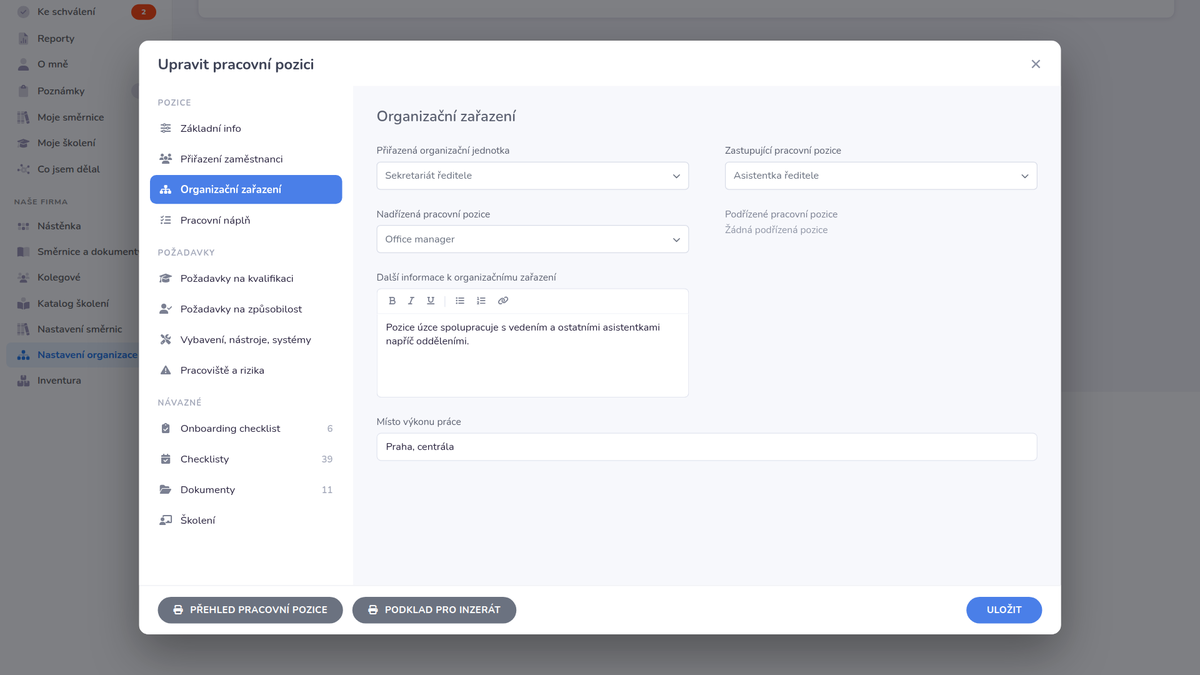Viewport: 1200px width, 675px height.
Task: Open Požadavky na způsobilost section
Action: [x=246, y=310]
